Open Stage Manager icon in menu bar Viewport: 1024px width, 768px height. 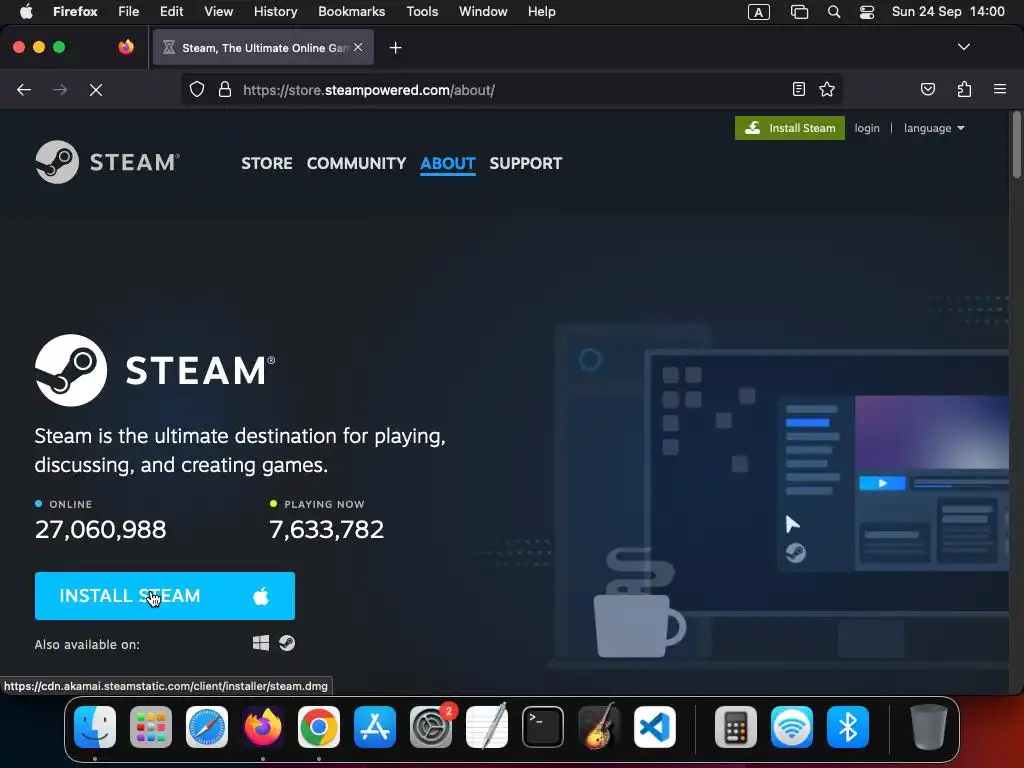[799, 12]
